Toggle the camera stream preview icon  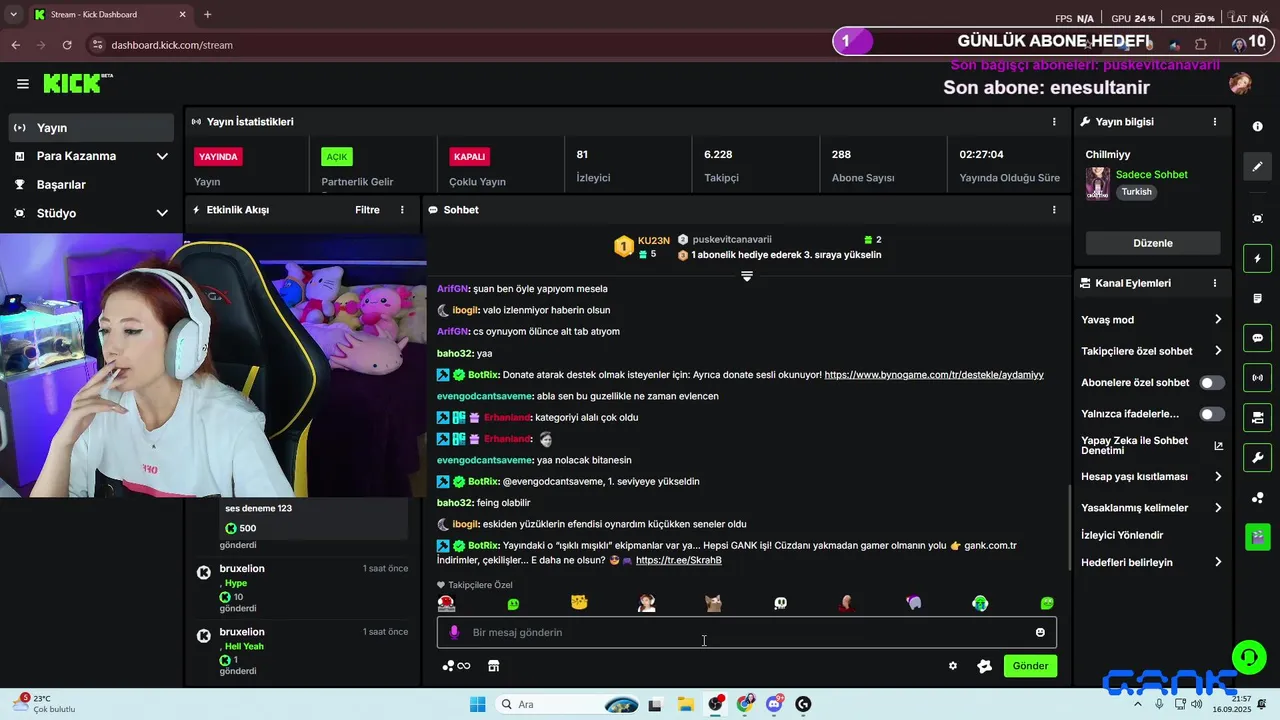(1257, 417)
